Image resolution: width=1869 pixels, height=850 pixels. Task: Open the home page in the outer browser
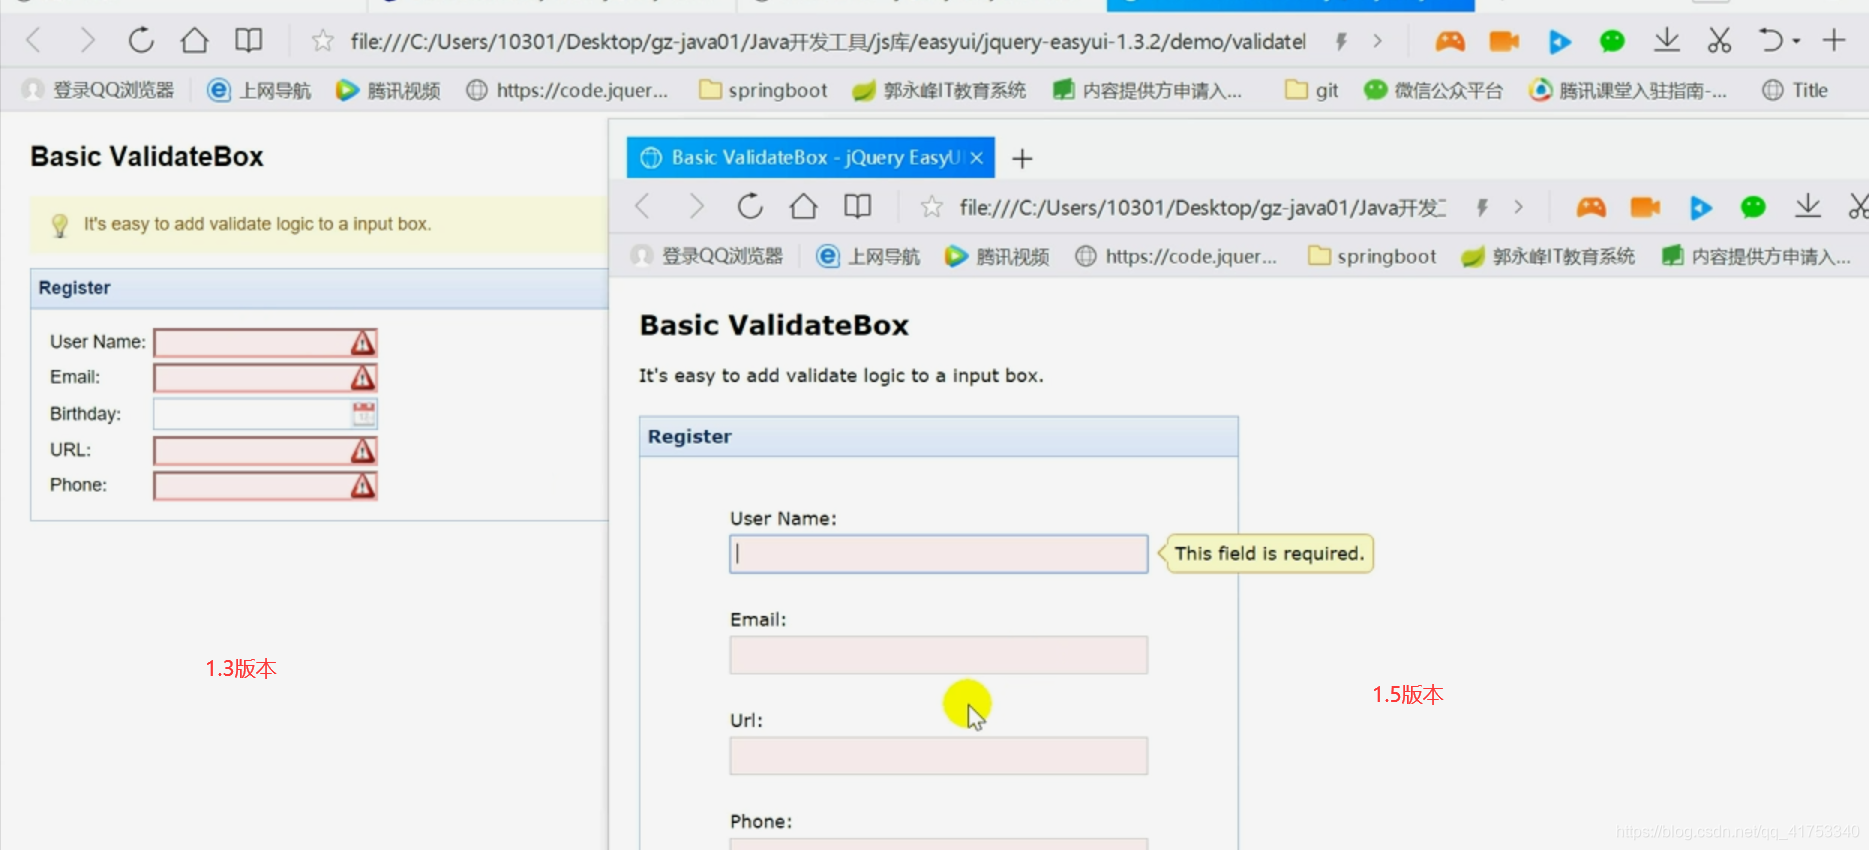point(194,41)
